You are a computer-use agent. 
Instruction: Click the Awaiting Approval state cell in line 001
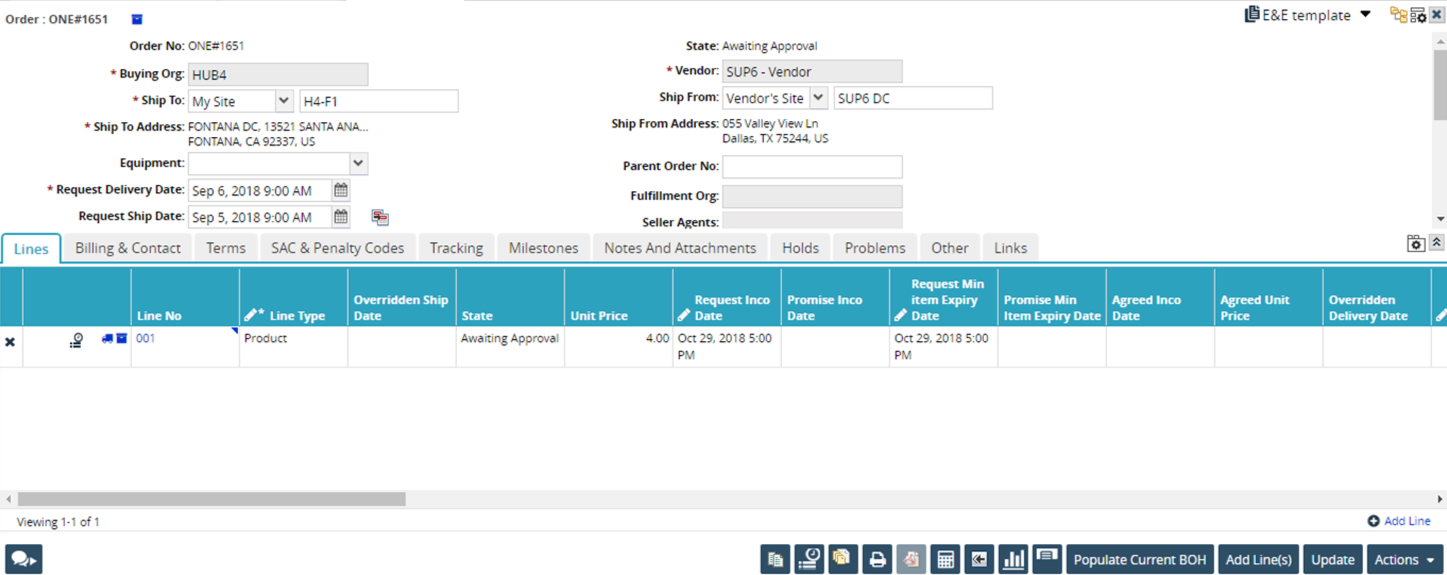[510, 347]
